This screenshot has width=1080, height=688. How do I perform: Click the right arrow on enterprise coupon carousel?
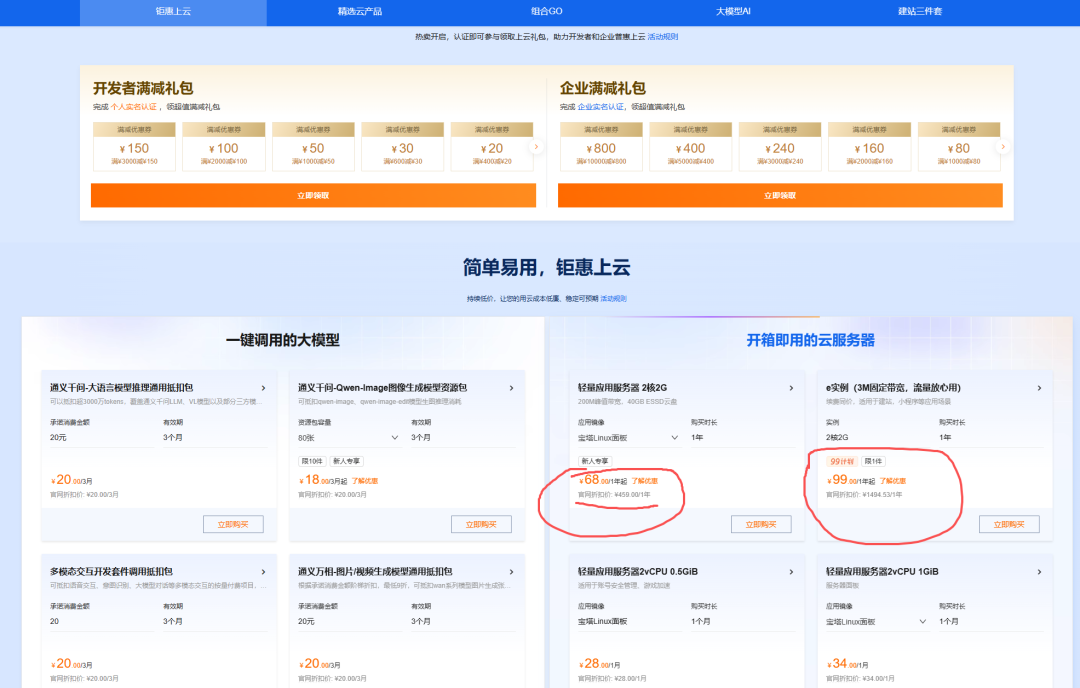coord(1004,145)
